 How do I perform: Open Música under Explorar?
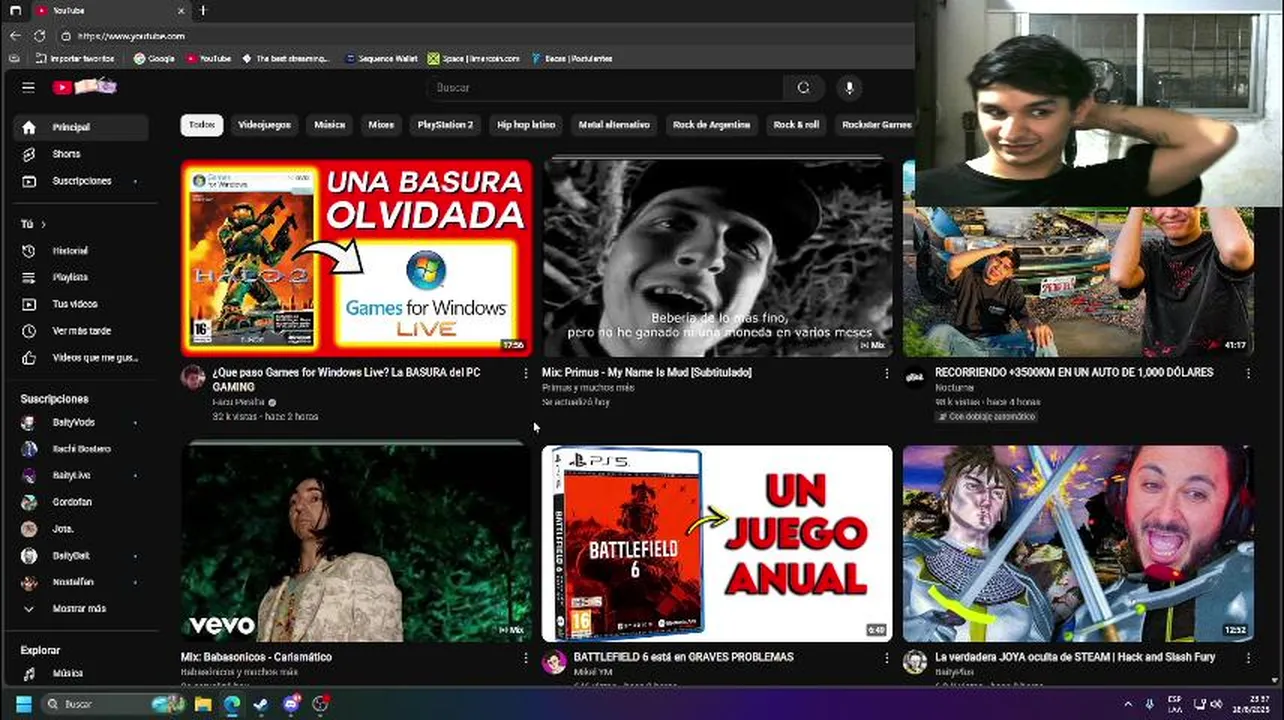tap(80, 674)
